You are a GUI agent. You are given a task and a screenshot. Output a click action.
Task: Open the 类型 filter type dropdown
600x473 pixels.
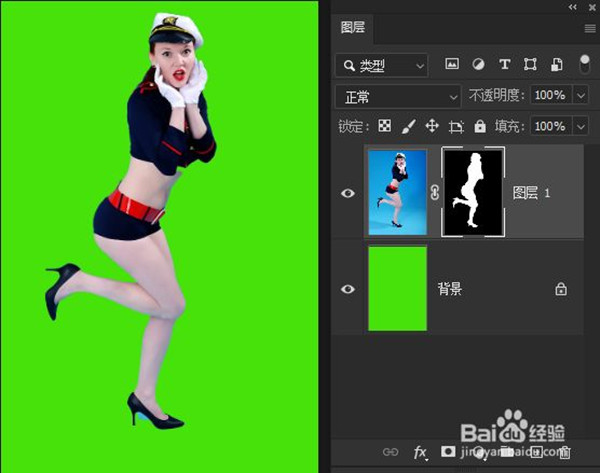[x=384, y=65]
